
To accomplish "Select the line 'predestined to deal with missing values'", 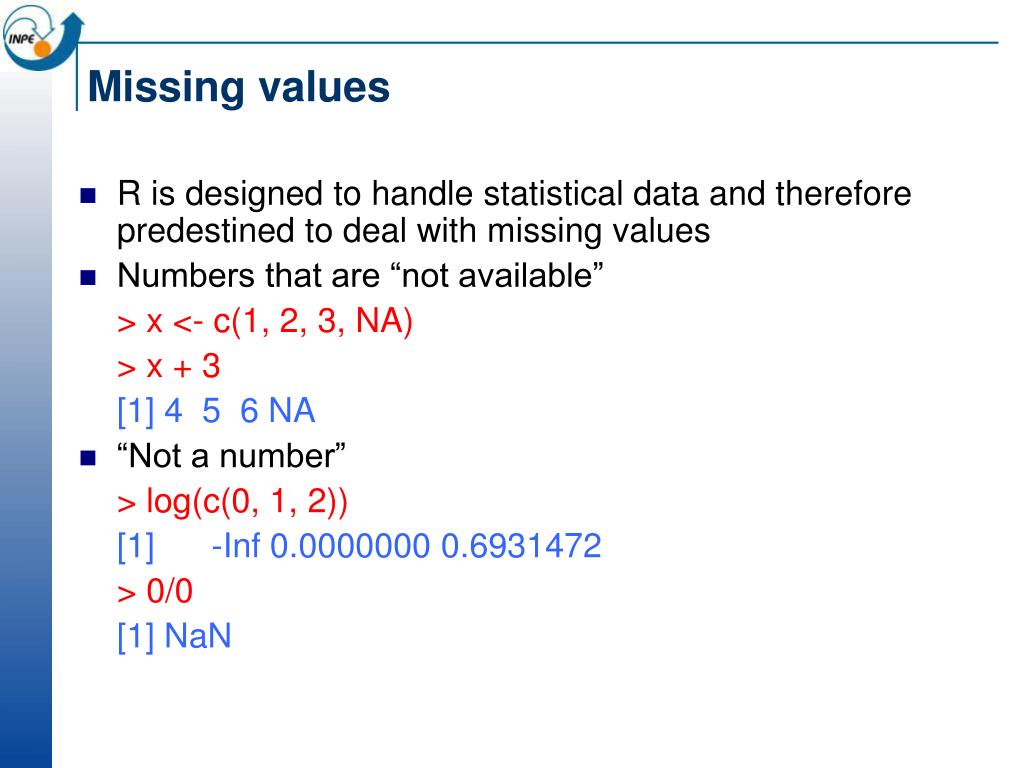I will tap(413, 231).
